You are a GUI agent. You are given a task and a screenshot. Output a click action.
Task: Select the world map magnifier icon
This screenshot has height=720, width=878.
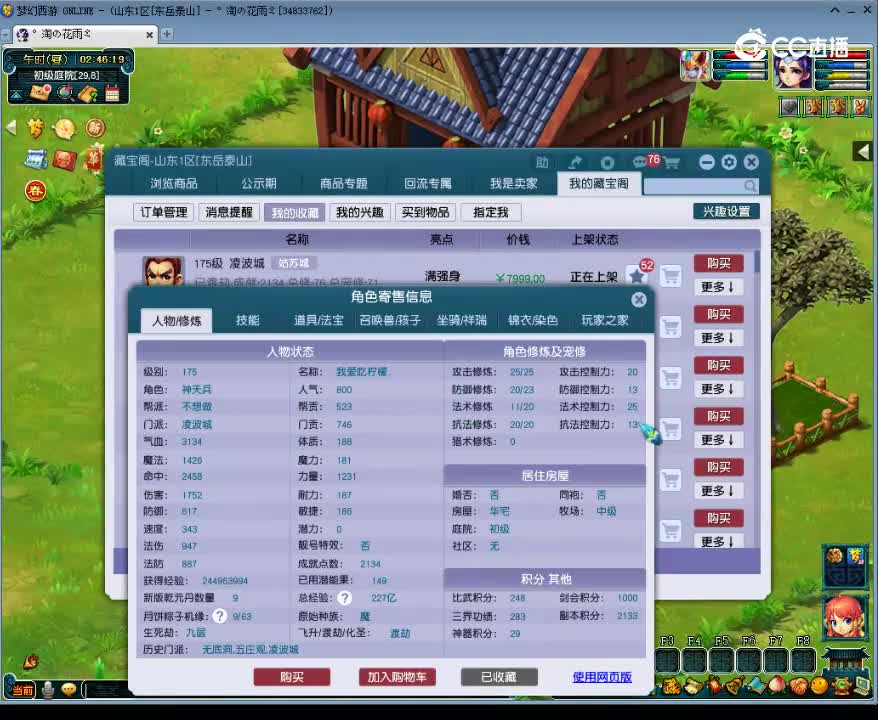[x=64, y=93]
